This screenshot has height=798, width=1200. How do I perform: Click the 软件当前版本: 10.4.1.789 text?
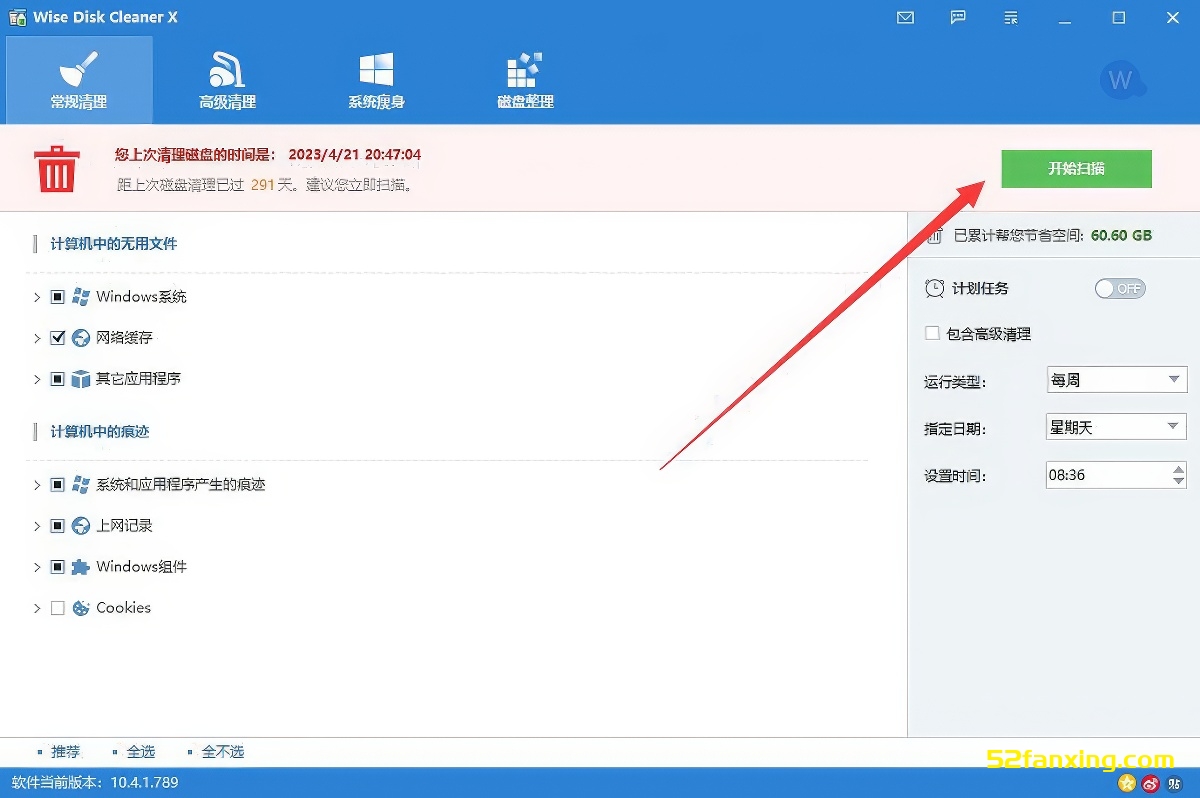click(95, 783)
